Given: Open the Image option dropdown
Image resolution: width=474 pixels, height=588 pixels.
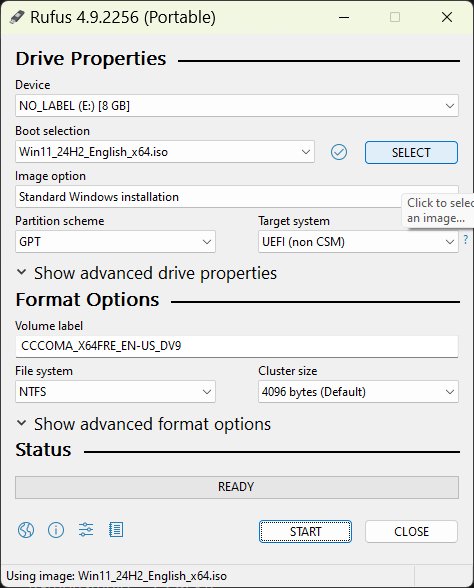Looking at the screenshot, I should 237,196.
